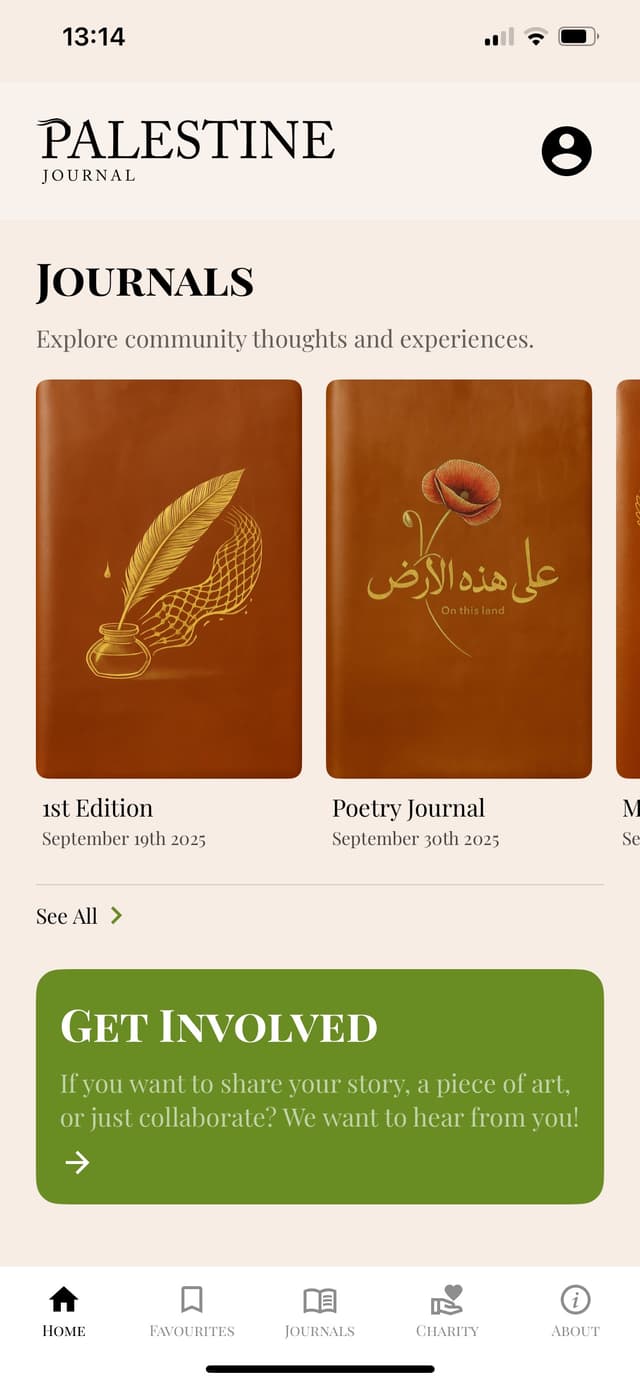Open the 1st Edition journal cover
This screenshot has width=640, height=1385.
[169, 579]
